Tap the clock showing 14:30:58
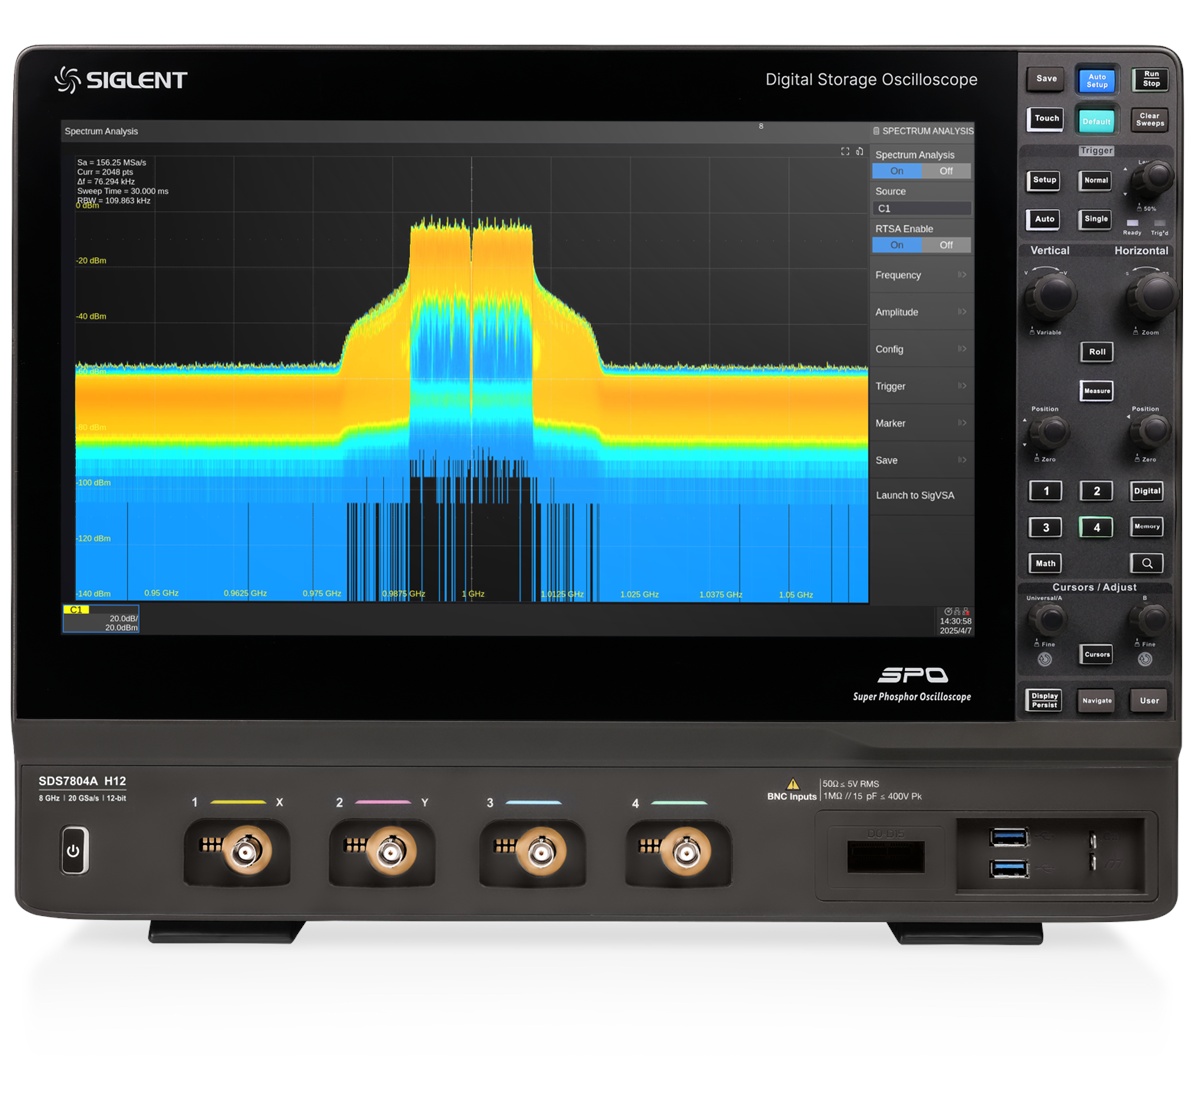The width and height of the screenshot is (1200, 1100). pos(956,621)
